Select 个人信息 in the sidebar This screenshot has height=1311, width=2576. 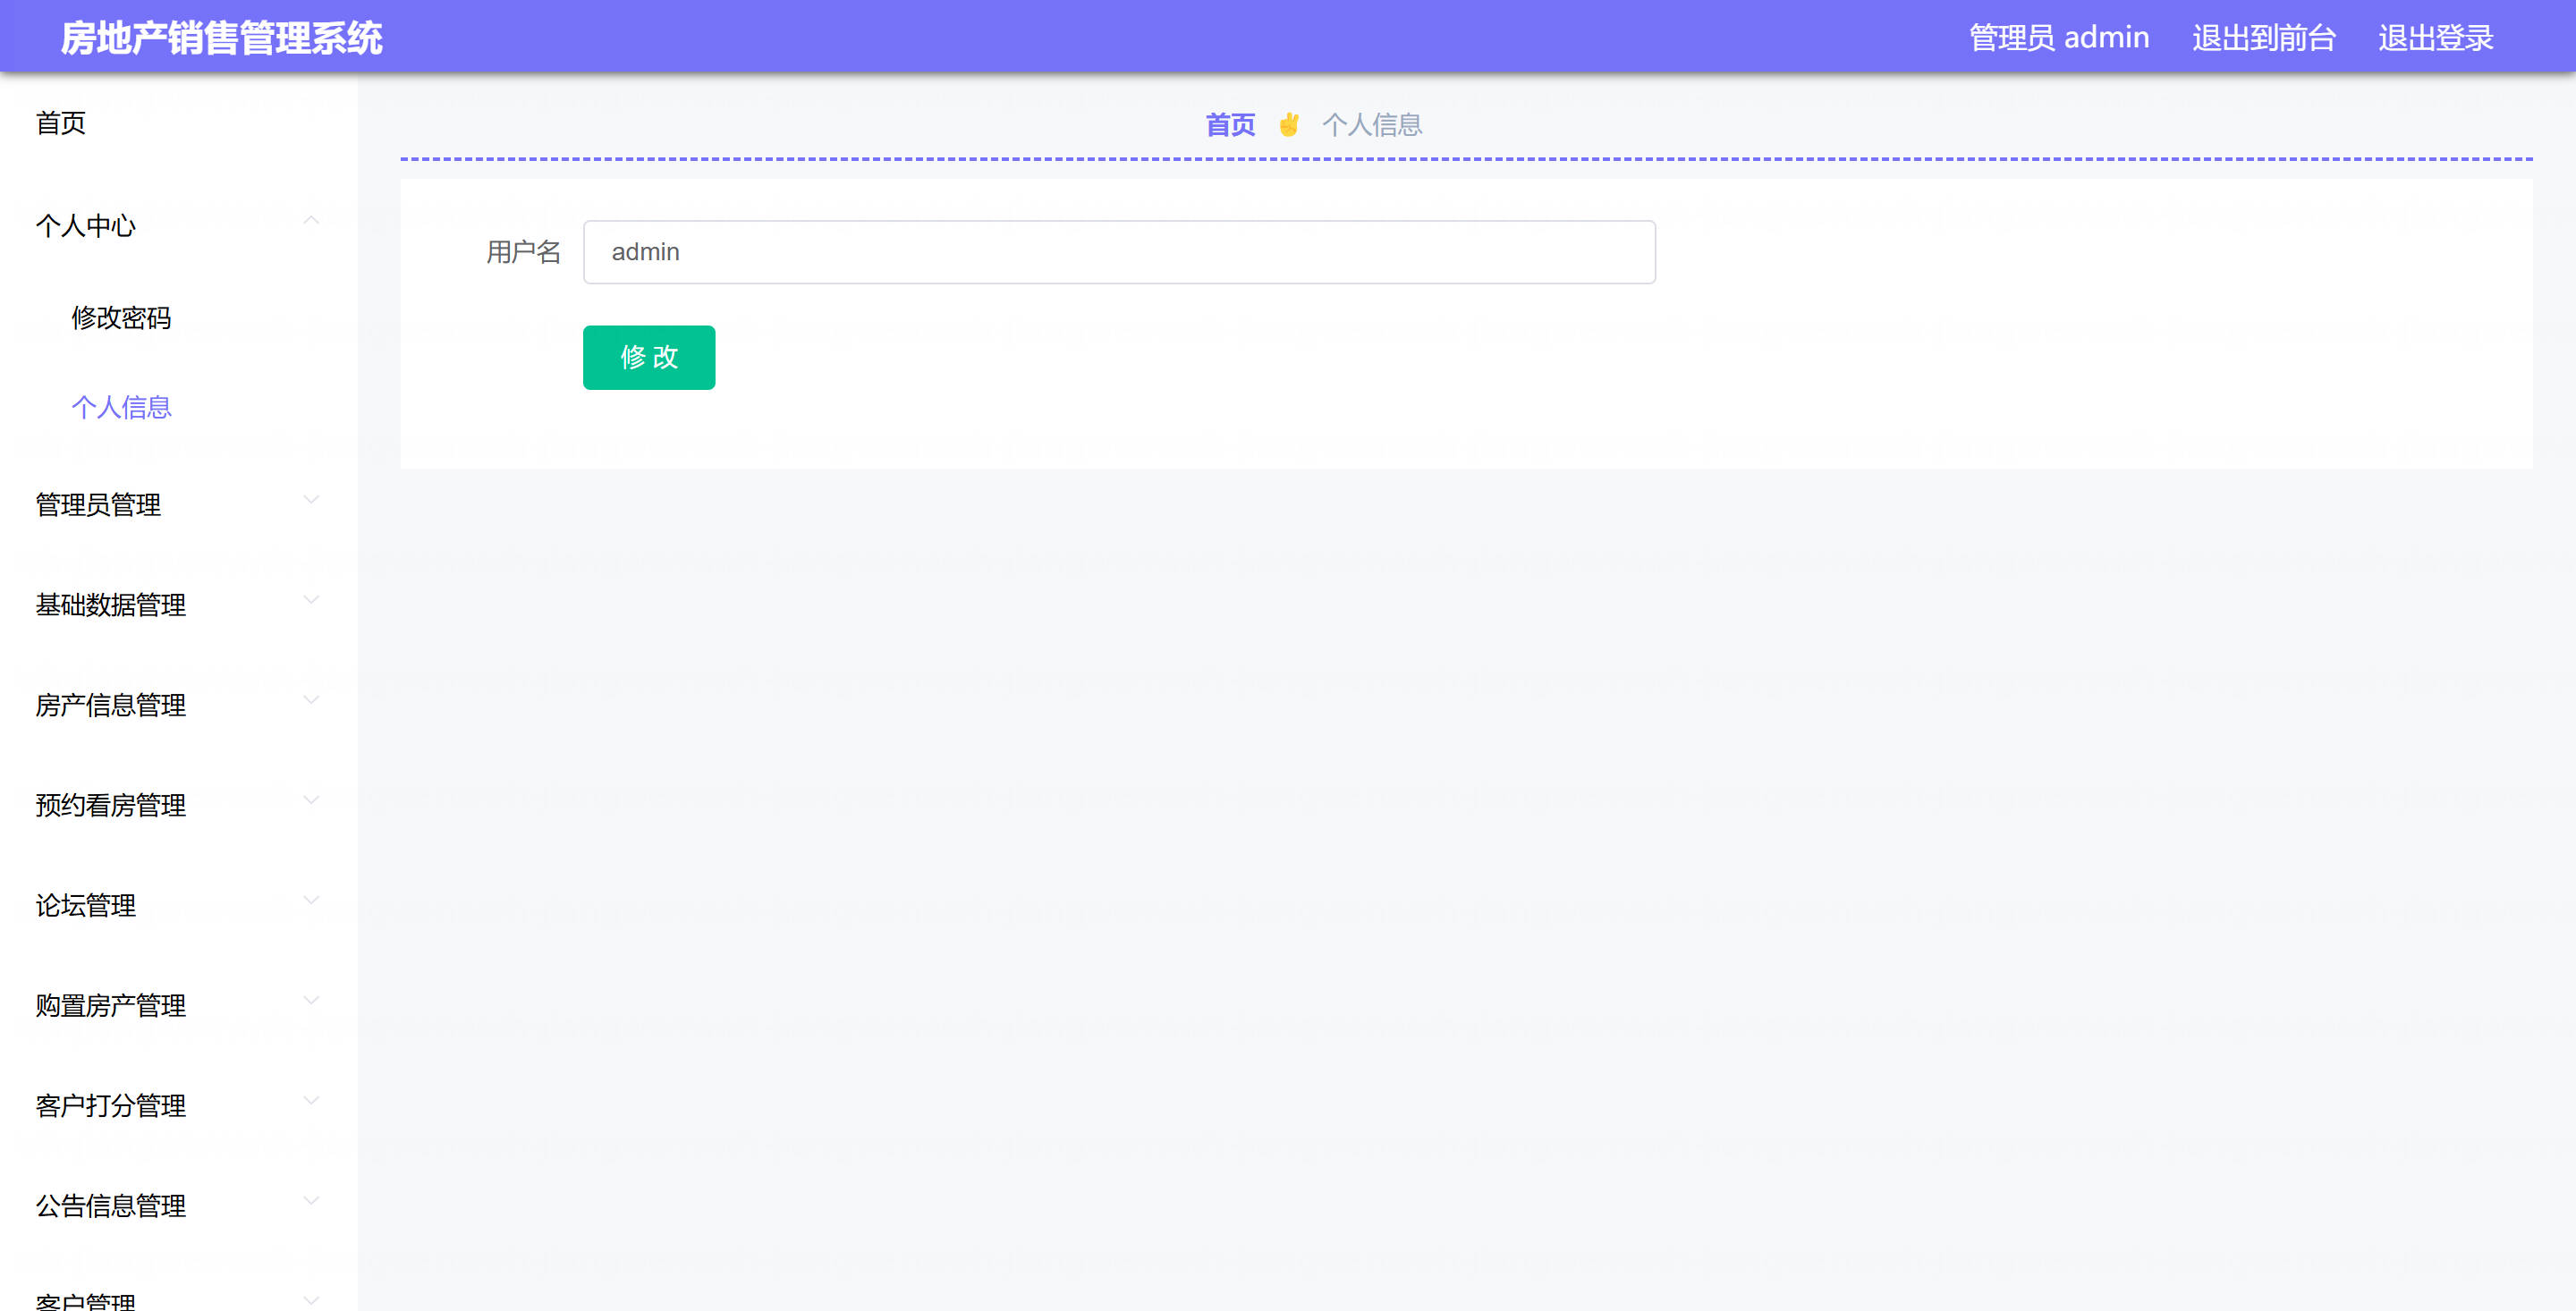click(121, 407)
